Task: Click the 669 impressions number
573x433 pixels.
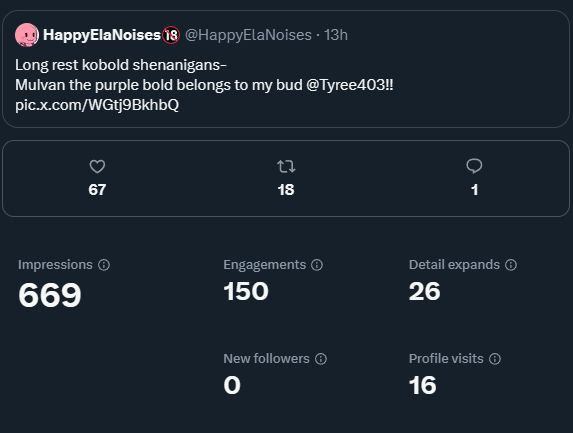Action: [50, 295]
